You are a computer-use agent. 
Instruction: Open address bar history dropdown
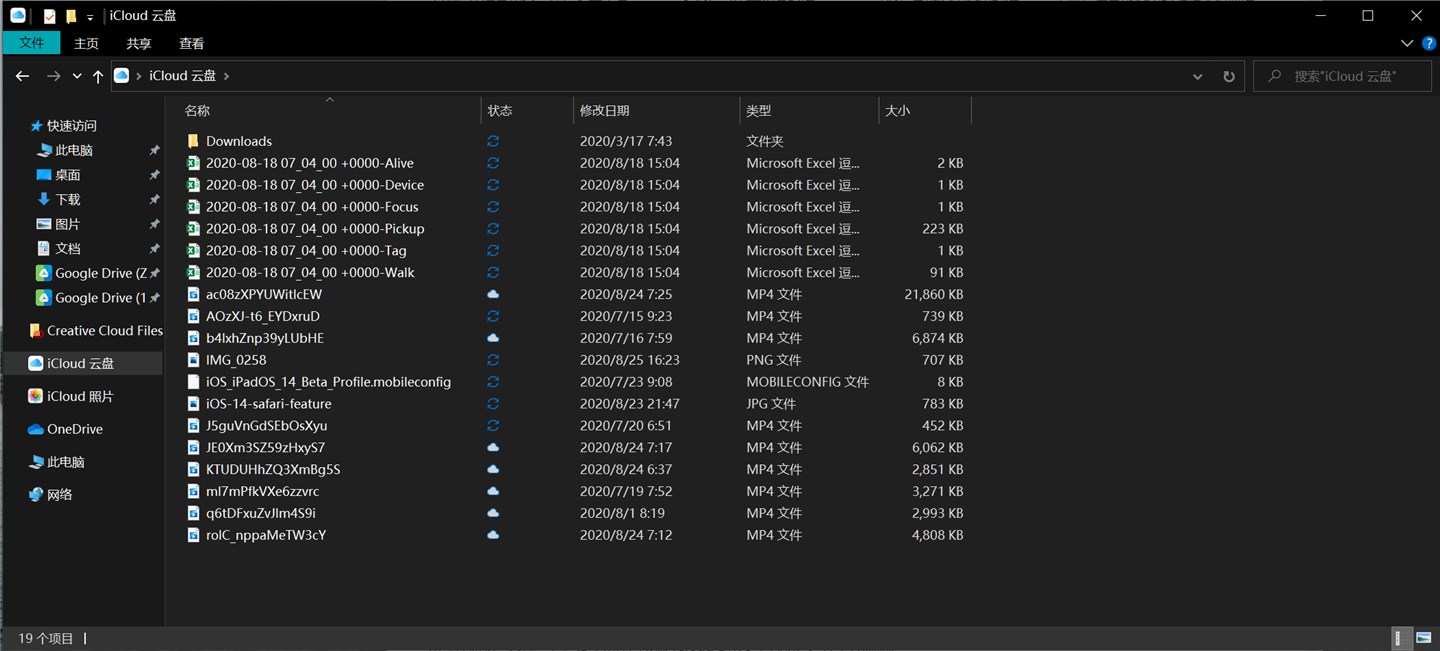pyautogui.click(x=1198, y=76)
